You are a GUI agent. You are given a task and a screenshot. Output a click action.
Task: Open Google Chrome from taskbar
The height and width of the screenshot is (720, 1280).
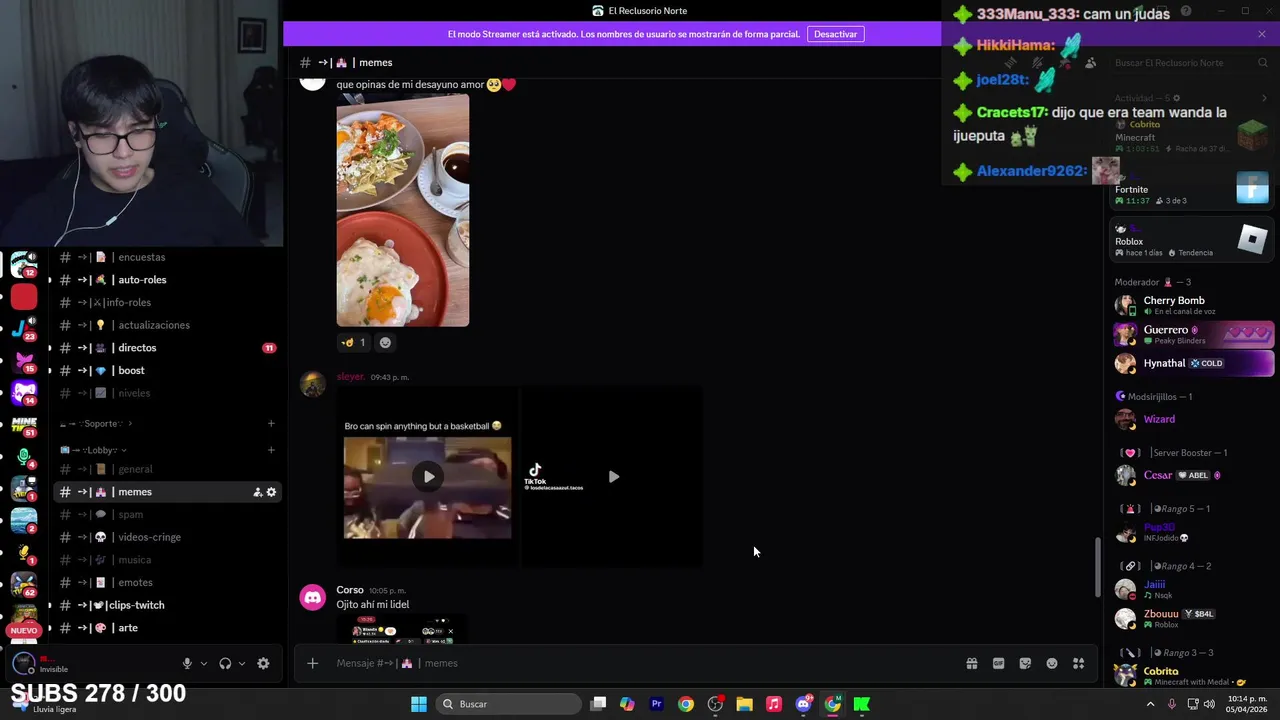(685, 704)
